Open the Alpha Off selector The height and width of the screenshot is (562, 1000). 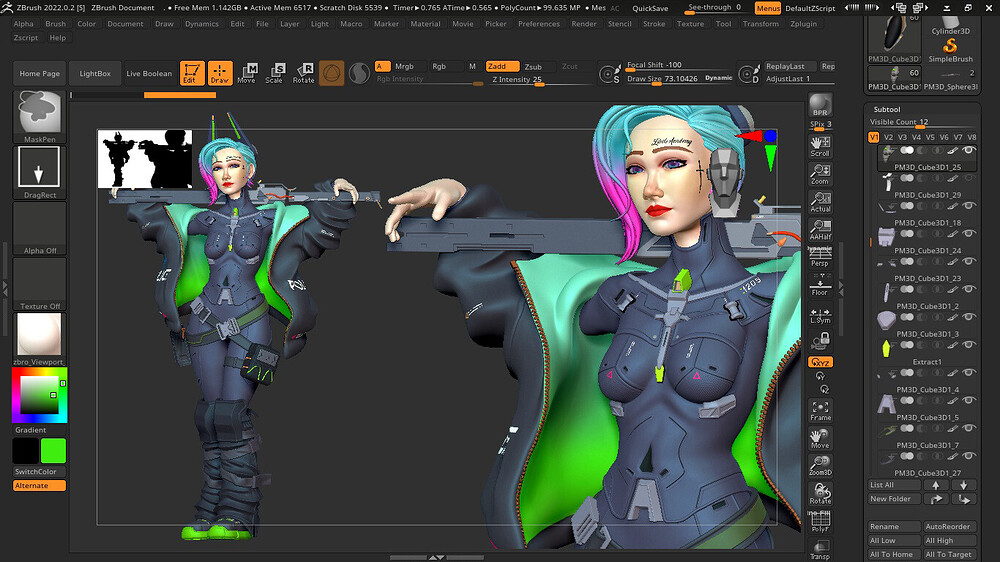[x=40, y=228]
